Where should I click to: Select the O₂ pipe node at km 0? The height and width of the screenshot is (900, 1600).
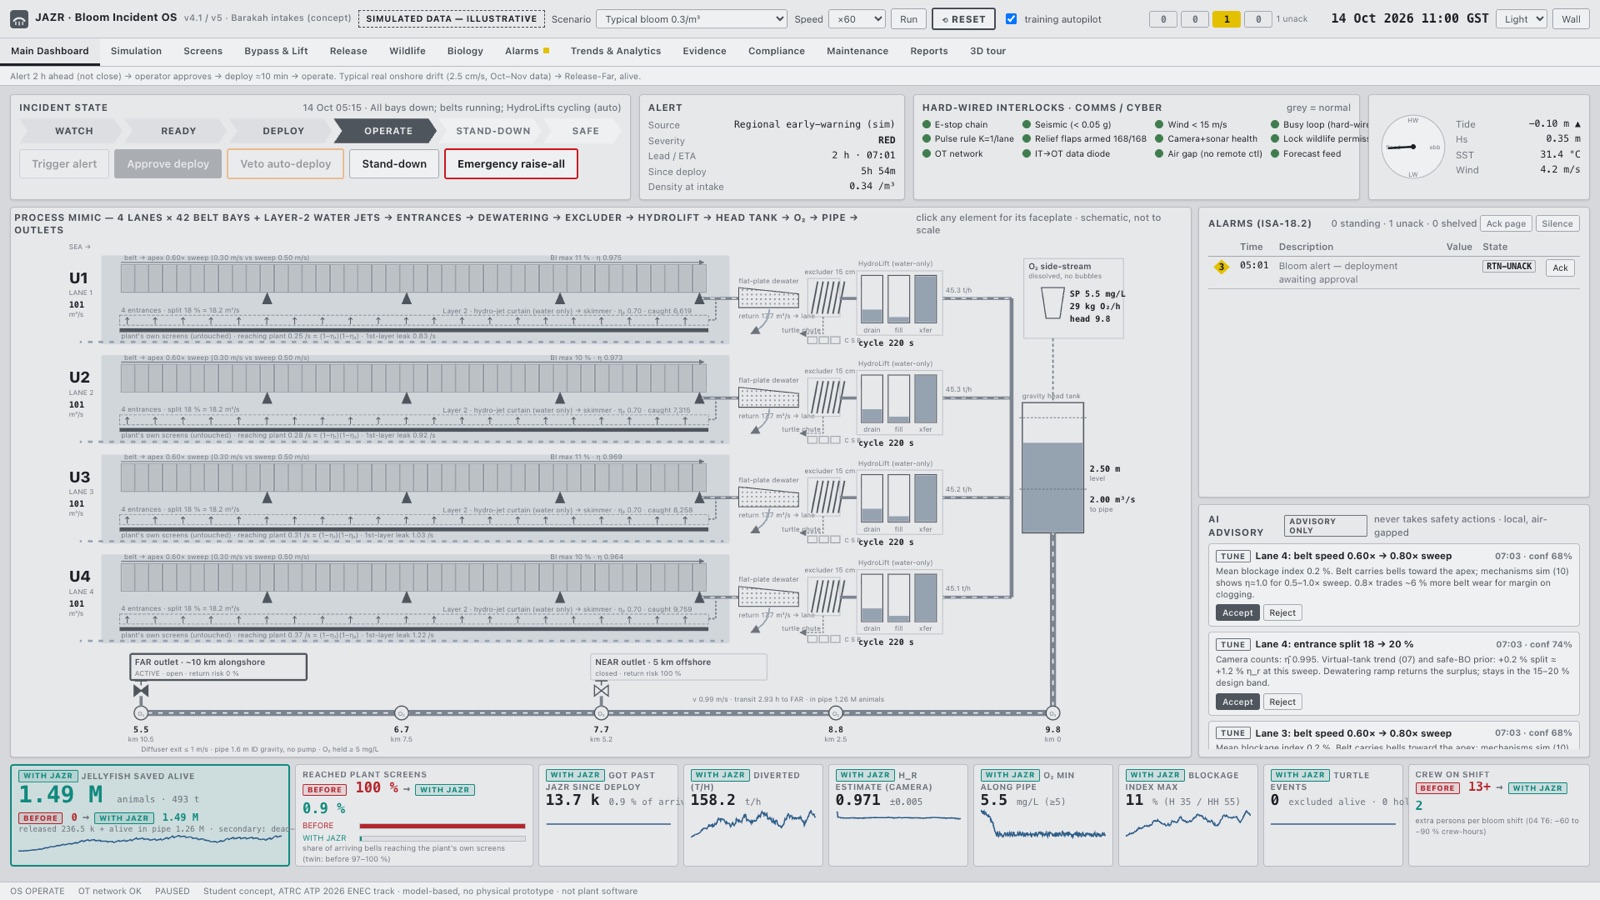coord(1053,713)
